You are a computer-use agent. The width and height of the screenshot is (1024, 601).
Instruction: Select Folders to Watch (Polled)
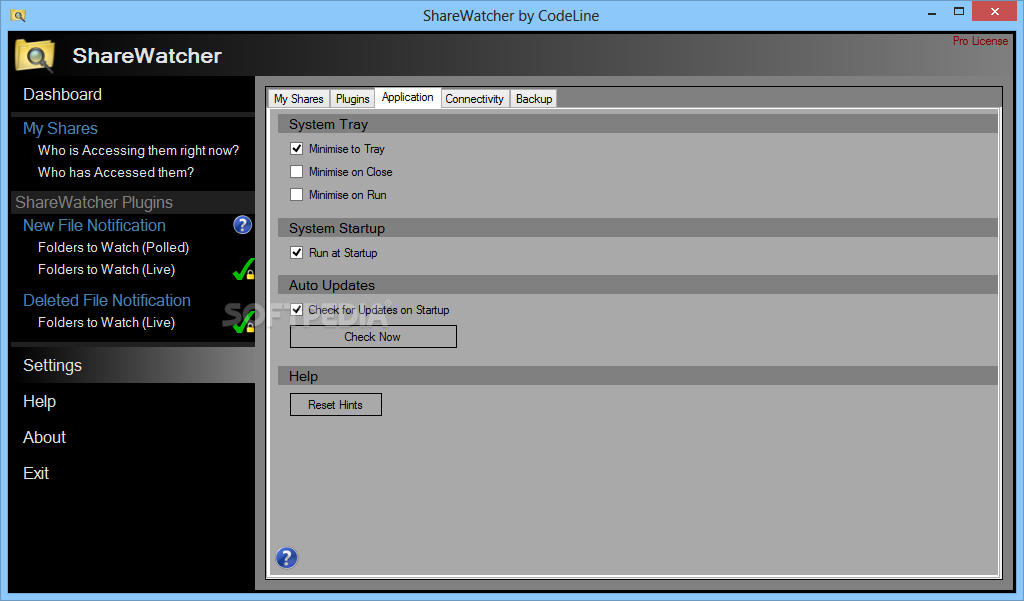coord(114,248)
